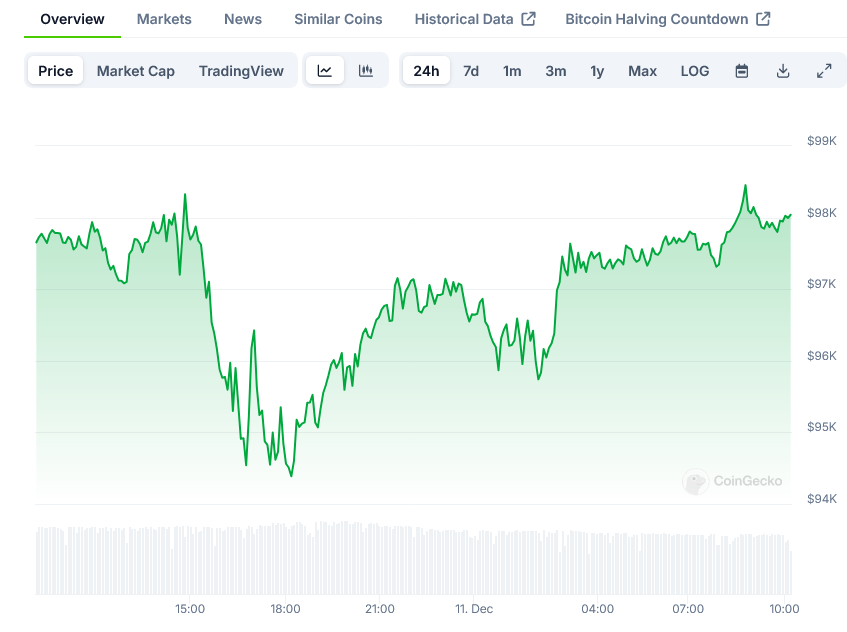This screenshot has width=847, height=632.
Task: Open external link icon beside Bitcoin Halving Countdown
Action: [x=763, y=19]
